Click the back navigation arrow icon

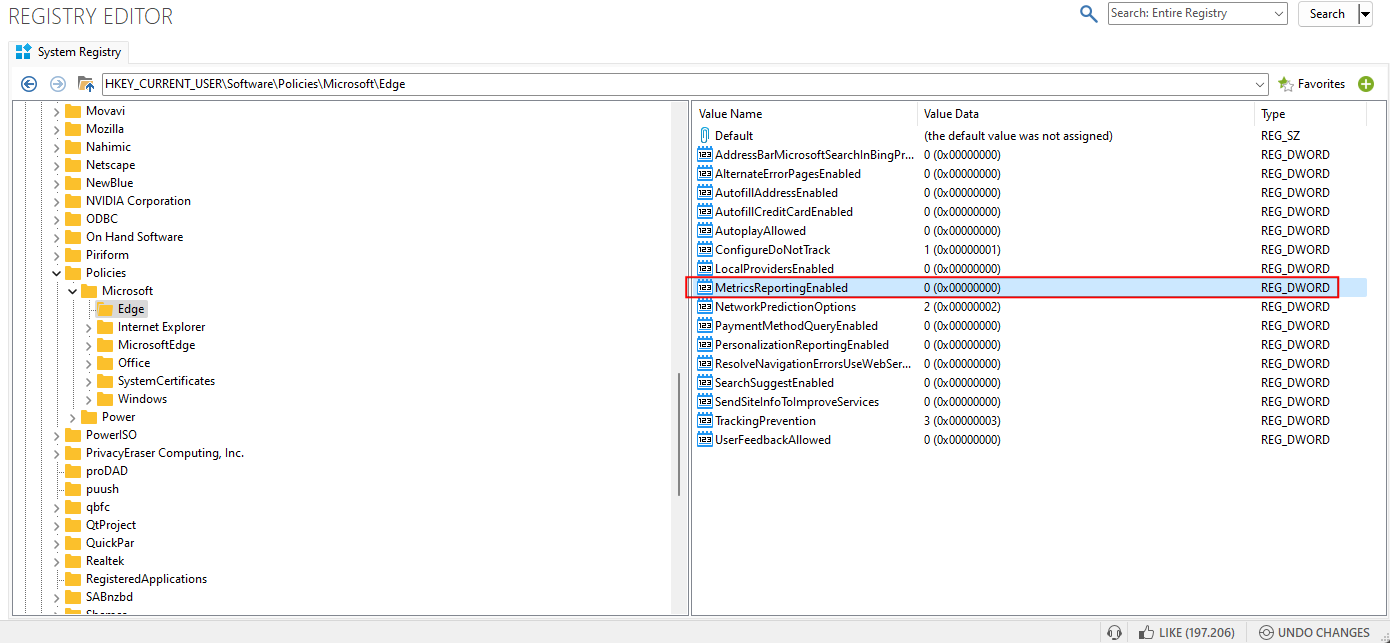point(29,84)
